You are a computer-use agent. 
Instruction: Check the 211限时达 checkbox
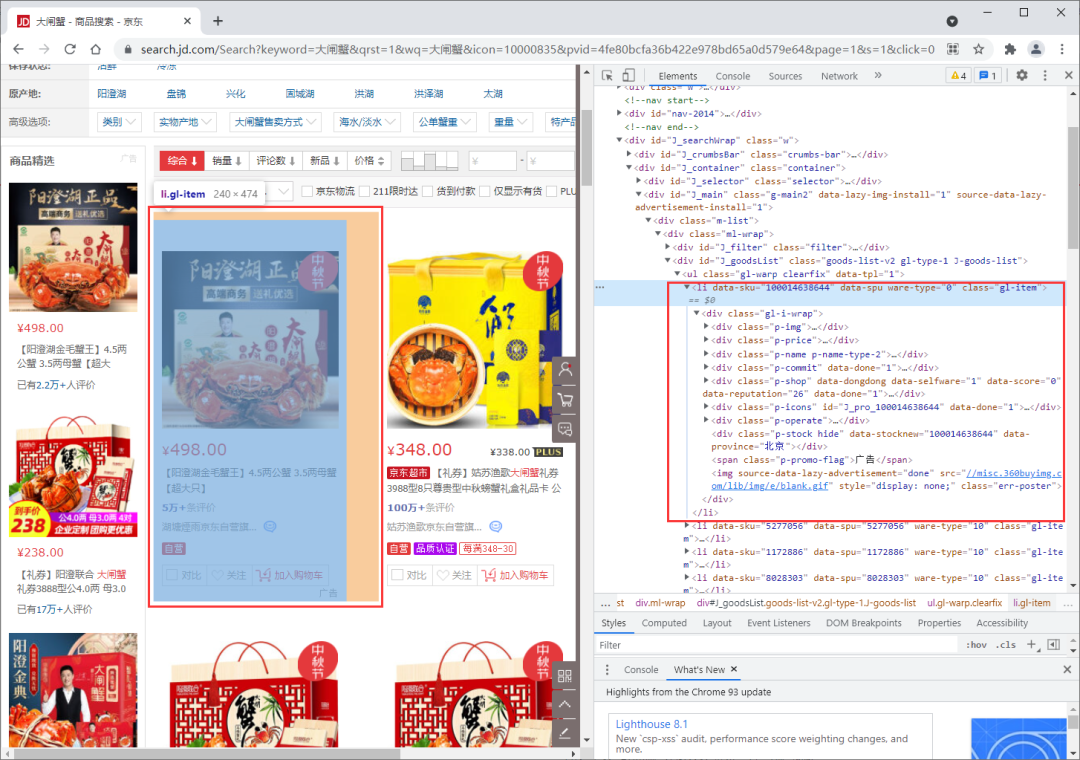364,191
